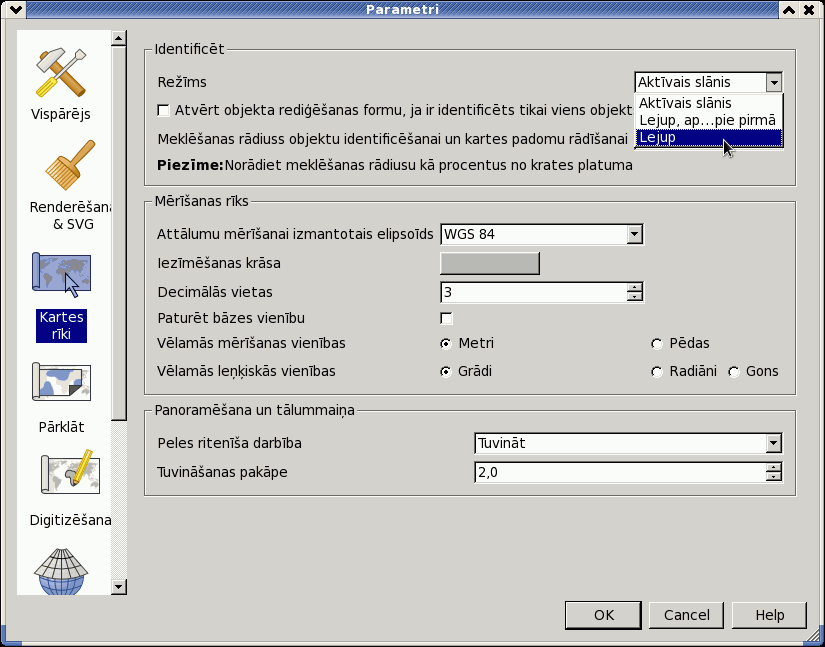Open the WGS 84 ellipsoid dropdown
The image size is (825, 647).
click(x=635, y=234)
